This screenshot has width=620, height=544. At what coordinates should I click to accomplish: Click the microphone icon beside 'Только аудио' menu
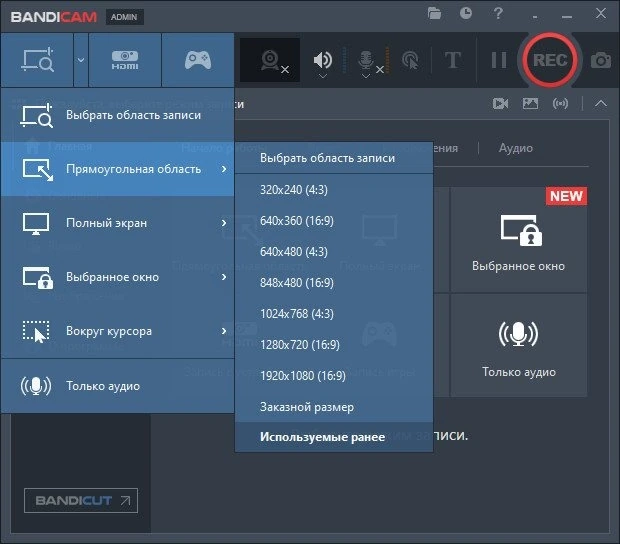coord(36,386)
